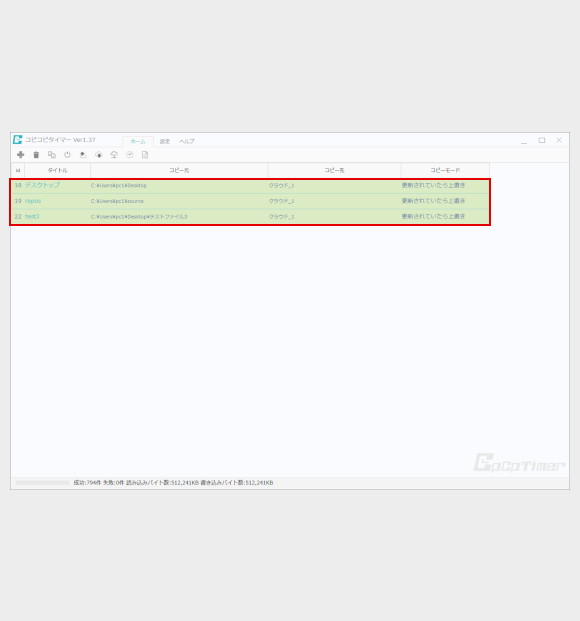580x621 pixels.
Task: Sort by the タイトル column header
Action: [x=57, y=170]
